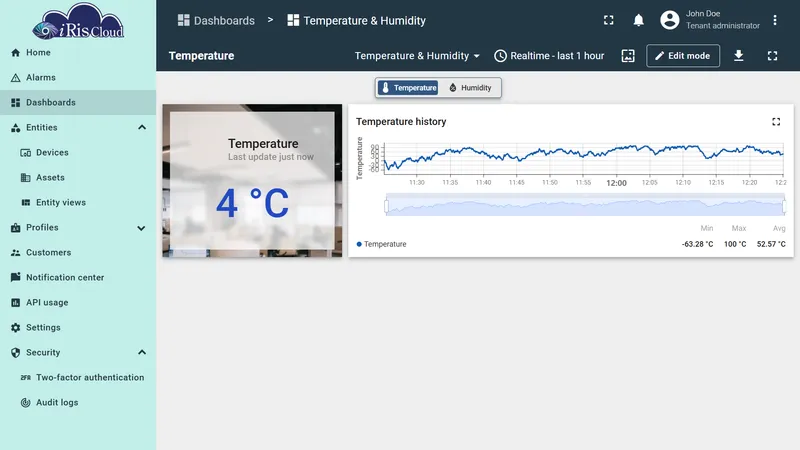Click the Avg value 52.57 °C
The width and height of the screenshot is (800, 450).
(x=771, y=244)
